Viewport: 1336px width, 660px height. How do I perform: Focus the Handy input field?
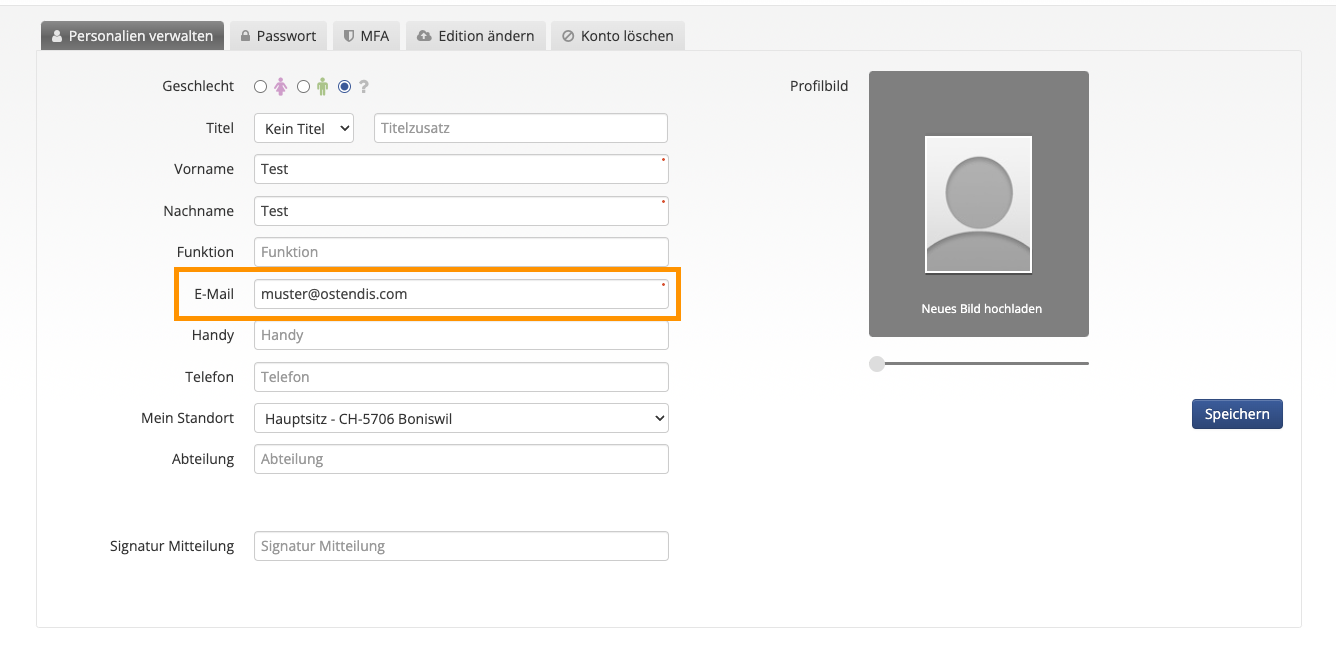[461, 335]
